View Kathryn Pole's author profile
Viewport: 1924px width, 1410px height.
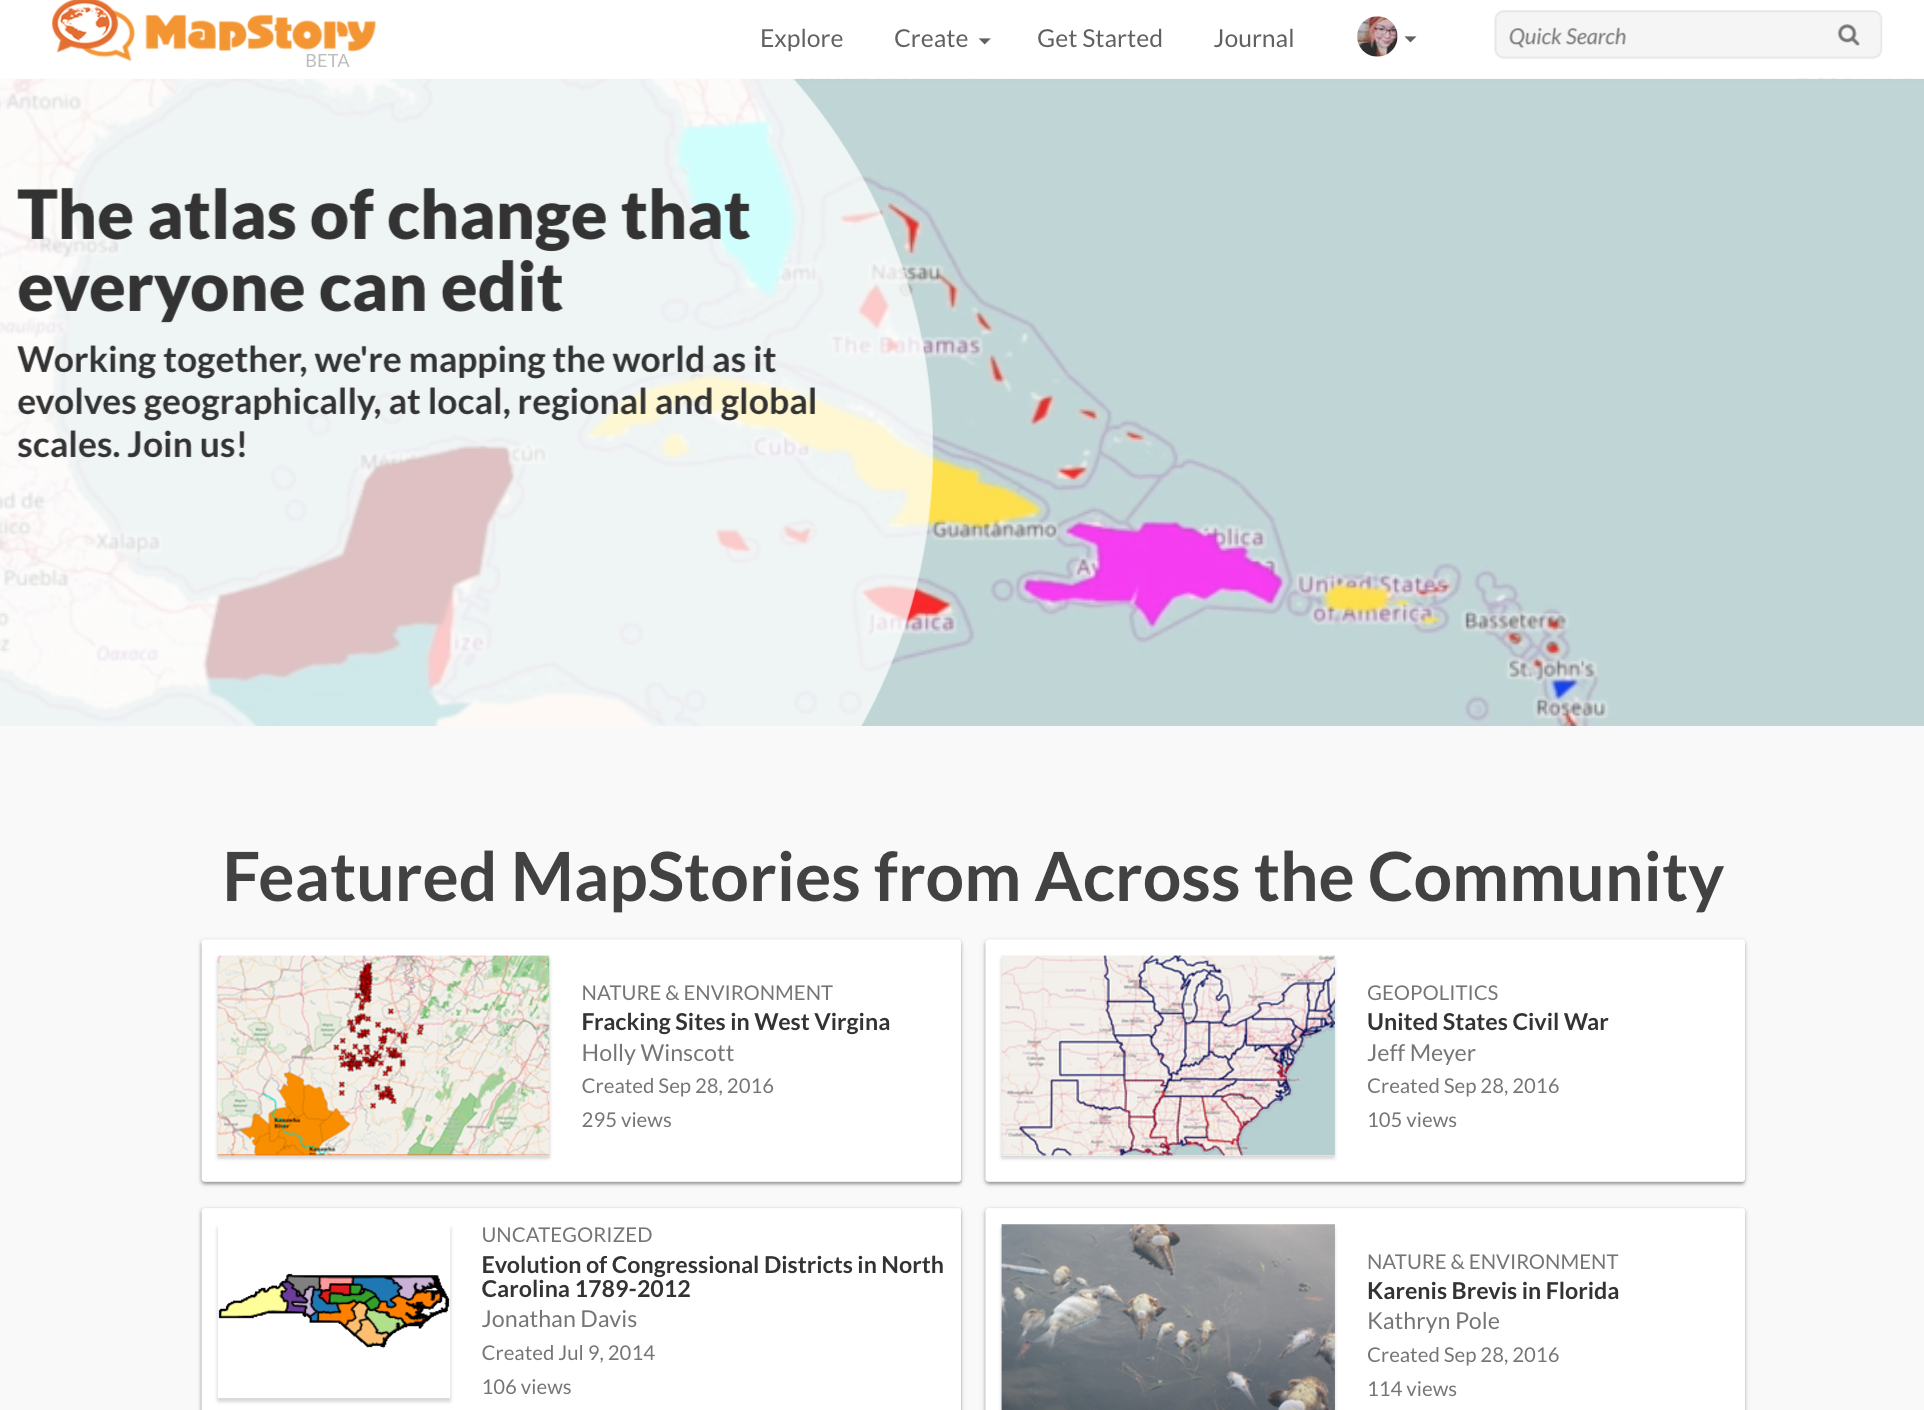point(1433,1321)
